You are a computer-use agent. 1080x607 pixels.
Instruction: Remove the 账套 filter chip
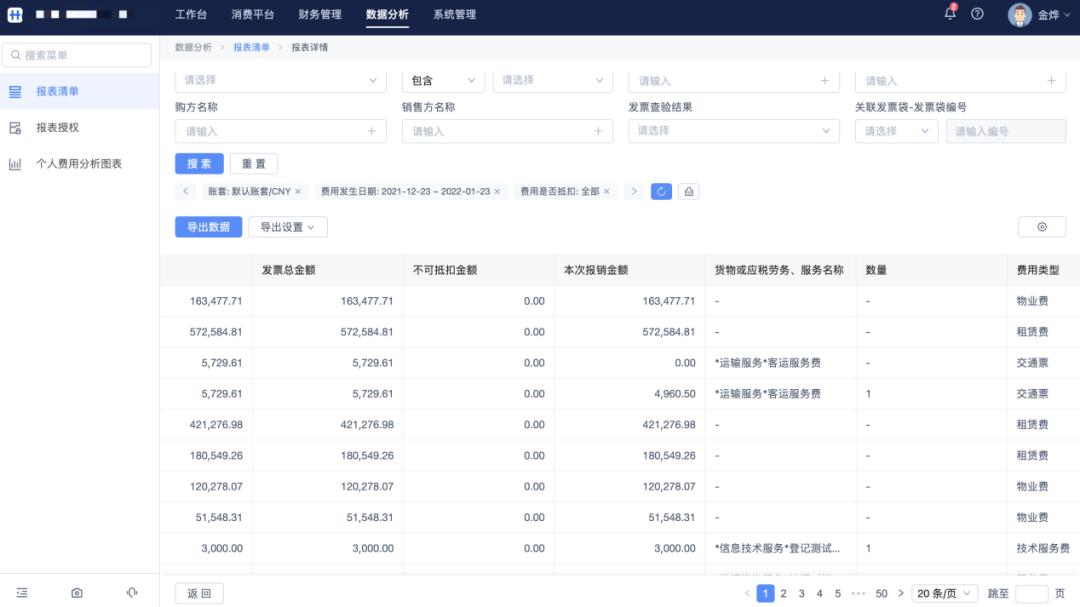(300, 190)
